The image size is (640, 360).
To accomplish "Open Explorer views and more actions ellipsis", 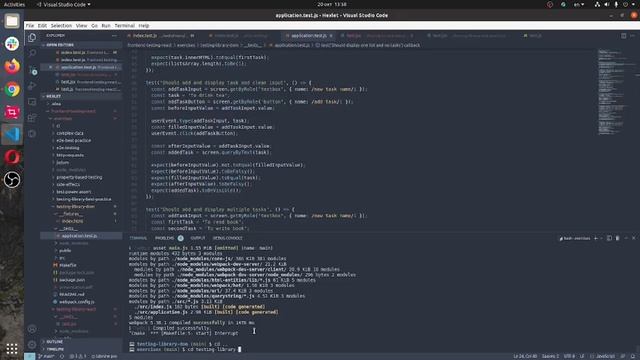I will (x=114, y=36).
